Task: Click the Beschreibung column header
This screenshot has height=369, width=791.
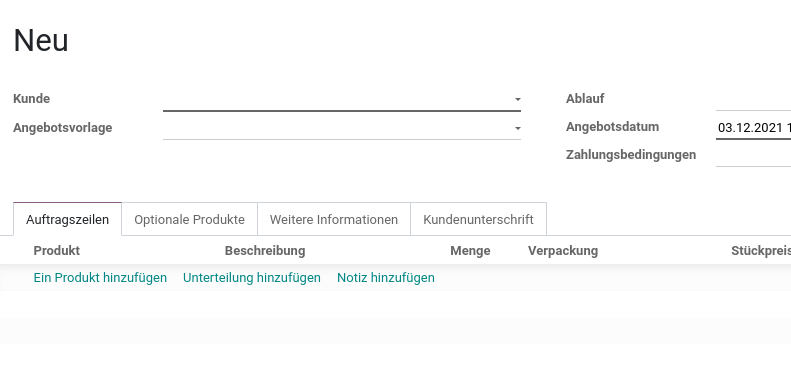Action: [265, 250]
